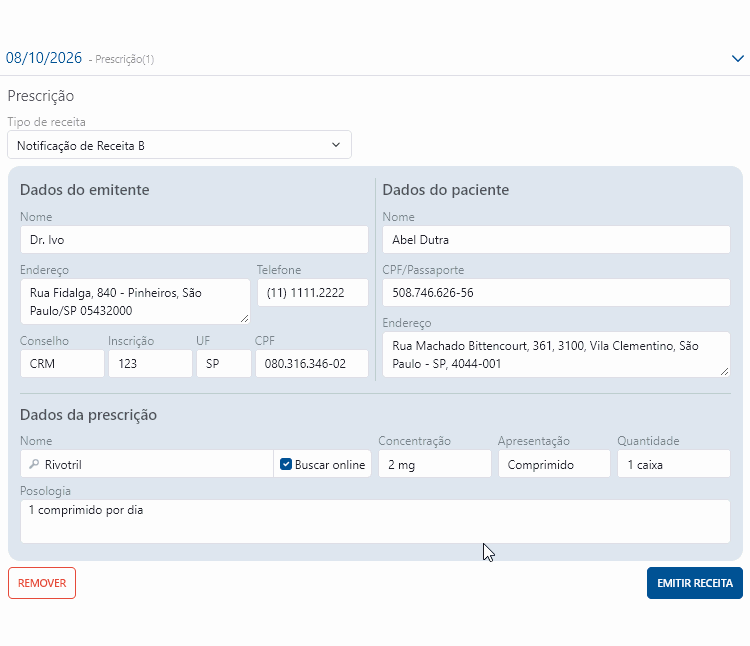Click the EMITIR RECEITA button
The width and height of the screenshot is (750, 646).
[695, 583]
